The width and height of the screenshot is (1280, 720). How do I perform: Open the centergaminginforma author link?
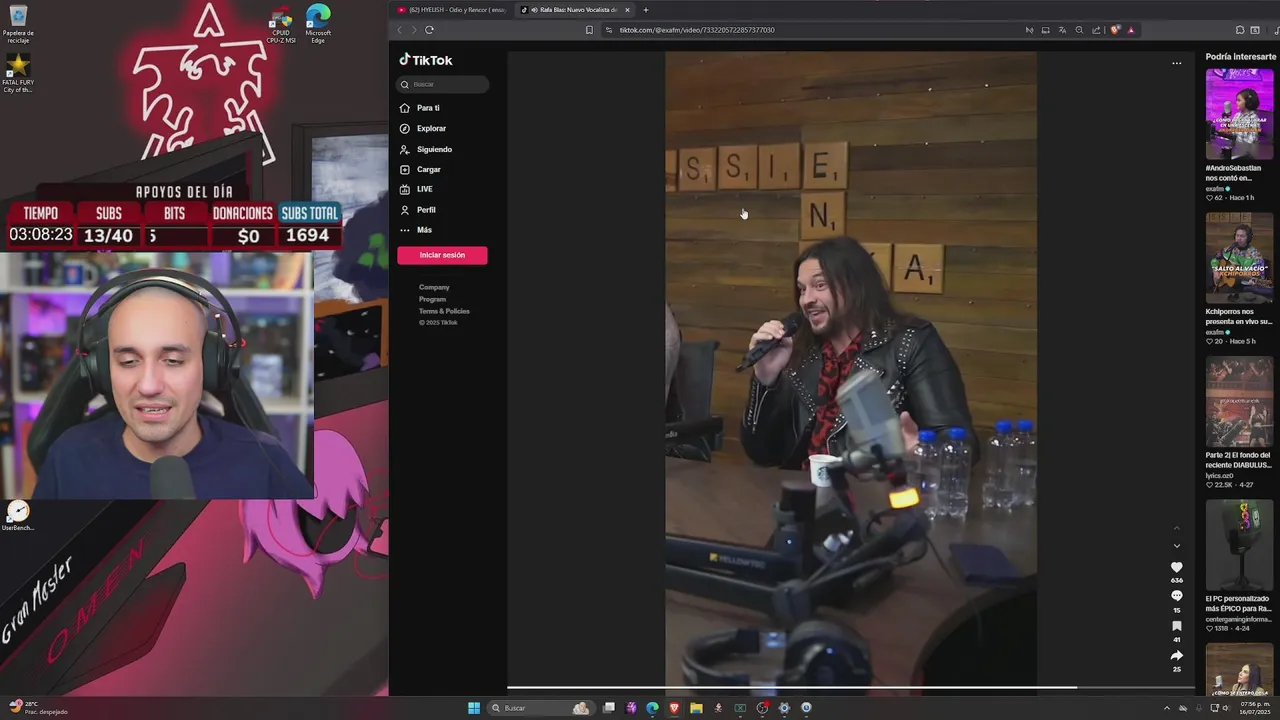pyautogui.click(x=1239, y=619)
